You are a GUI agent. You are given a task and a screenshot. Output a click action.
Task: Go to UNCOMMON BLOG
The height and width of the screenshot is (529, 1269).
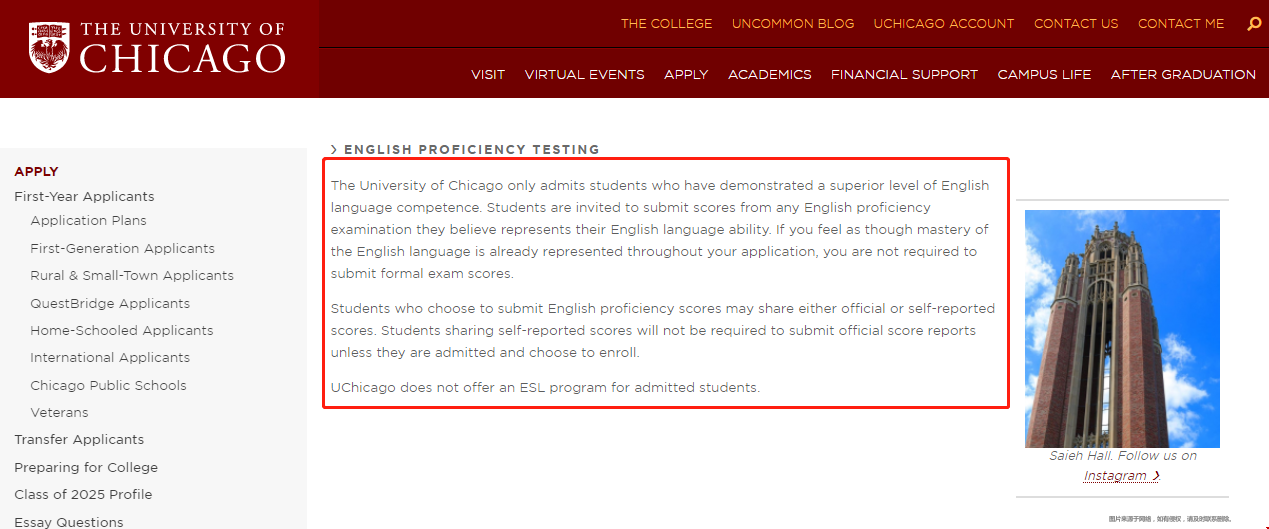pyautogui.click(x=793, y=24)
